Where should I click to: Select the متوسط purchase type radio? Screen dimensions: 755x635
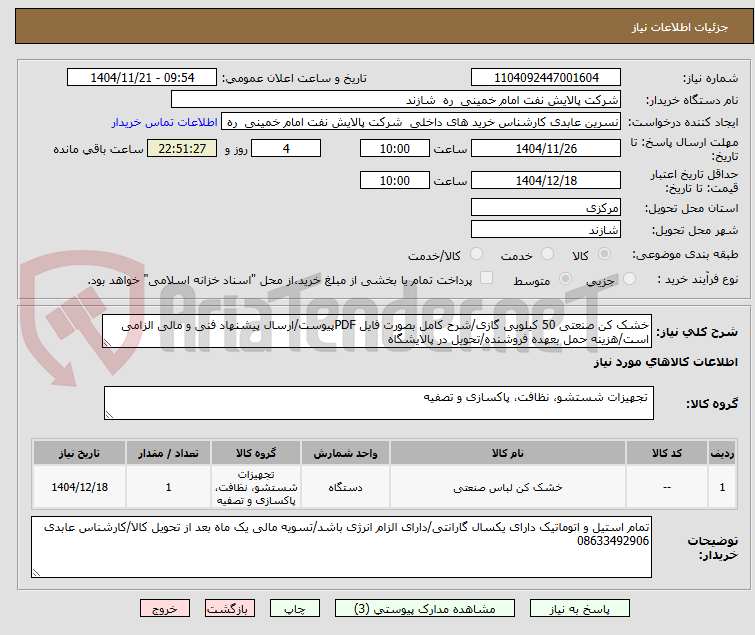pos(565,279)
